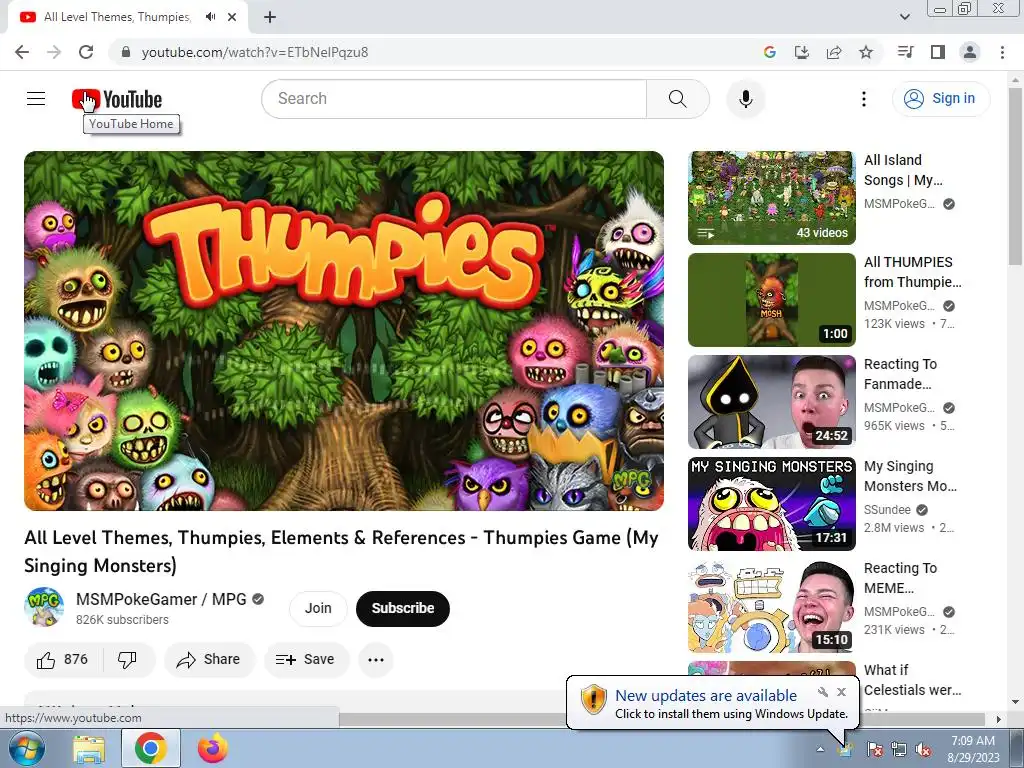Open MSMPokeGamer / MPG channel avatar
Screen dimensions: 1024x768
(44, 607)
